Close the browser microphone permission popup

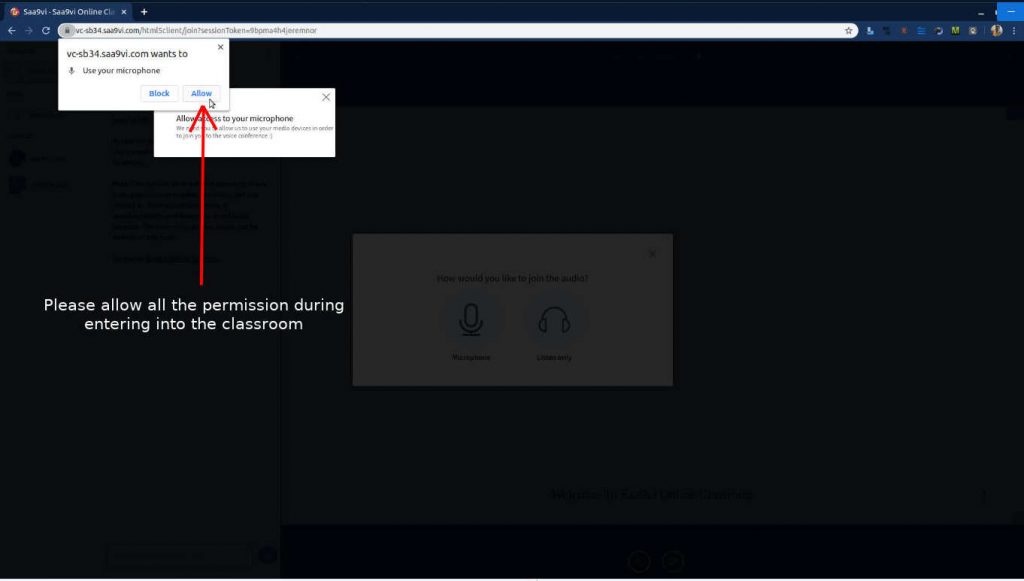220,47
